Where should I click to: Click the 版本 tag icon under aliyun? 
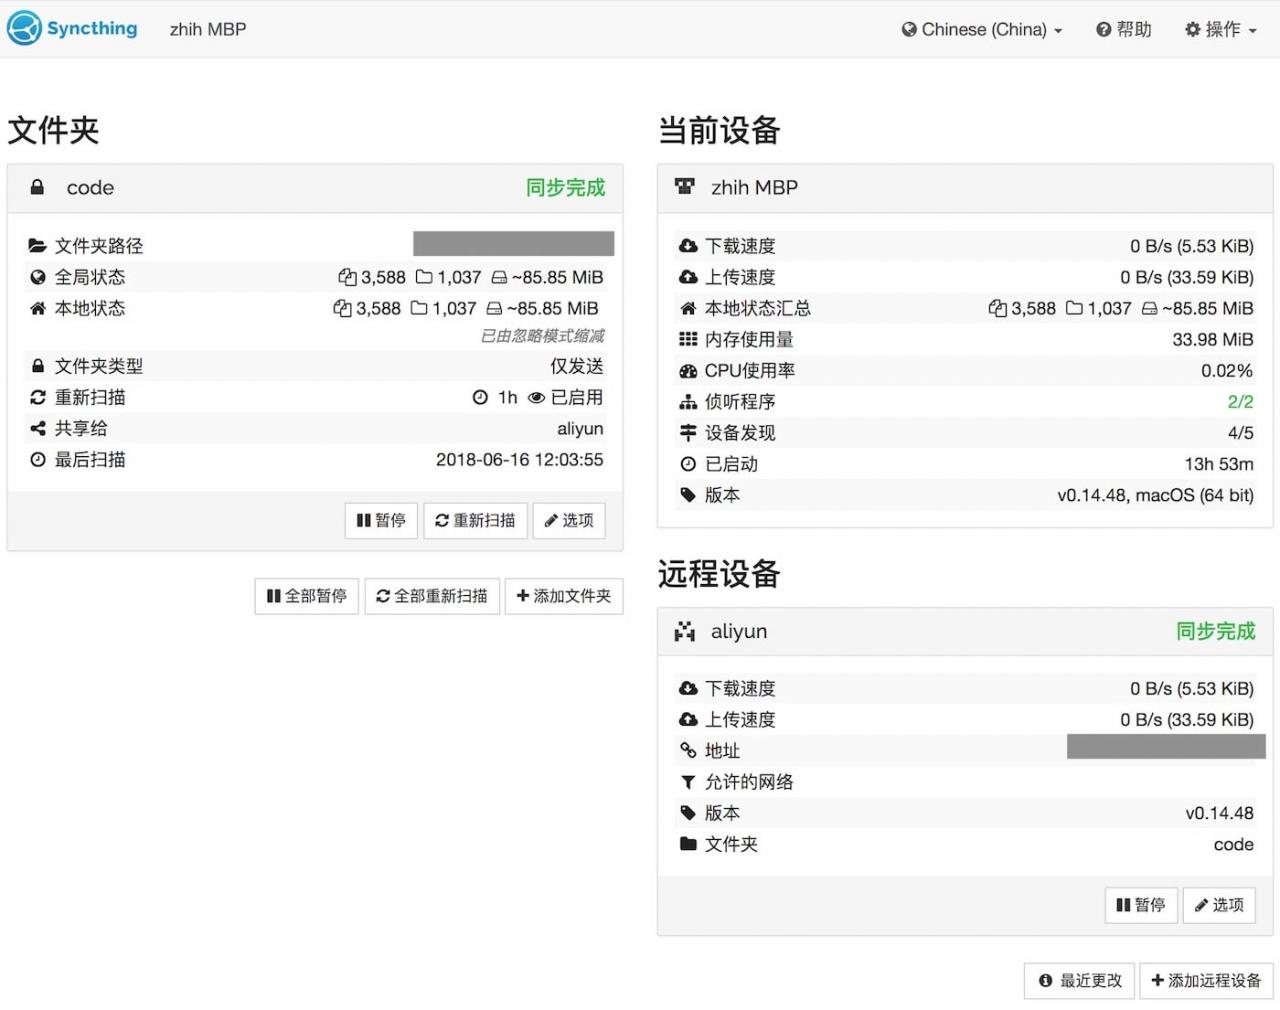(x=688, y=813)
